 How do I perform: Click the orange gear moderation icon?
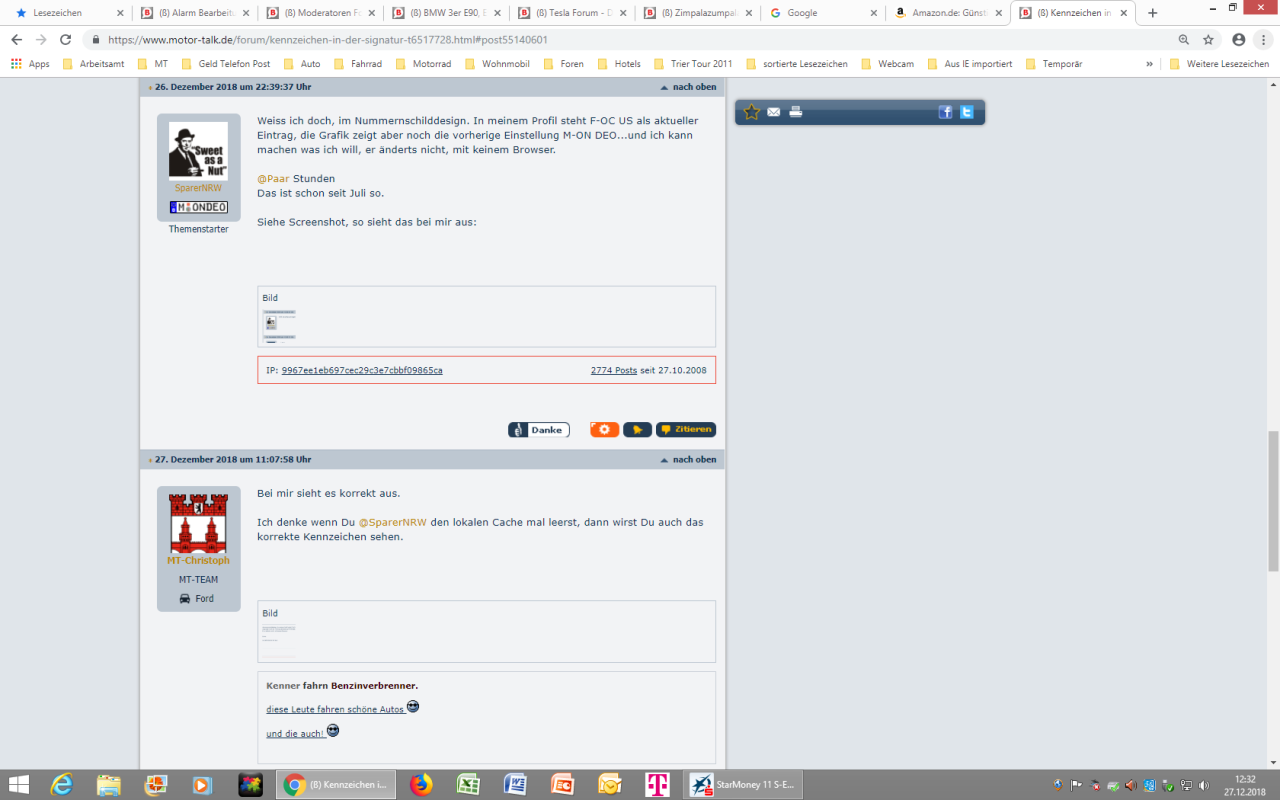click(x=604, y=430)
